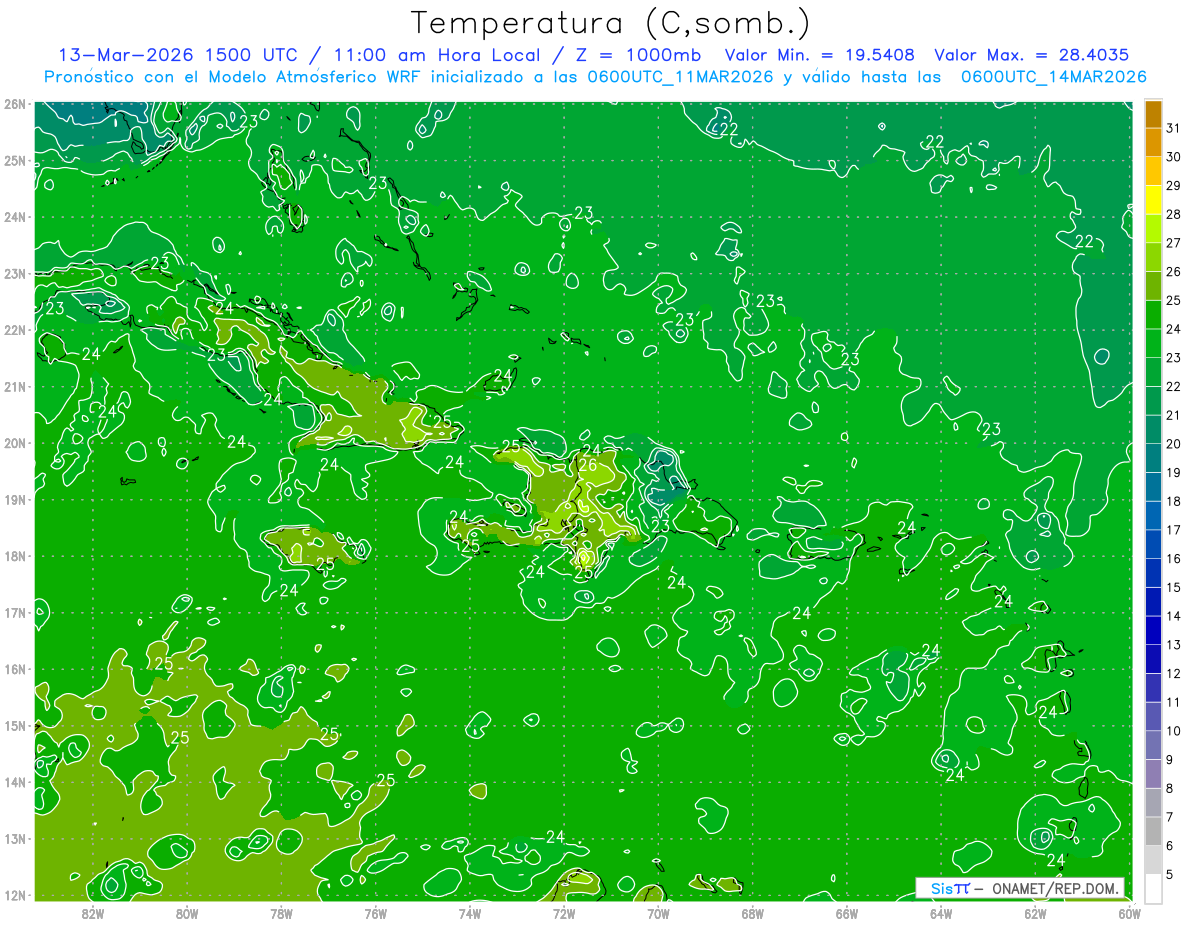Click the "22N" latitude axis label
This screenshot has width=1200, height=927.
pos(14,330)
